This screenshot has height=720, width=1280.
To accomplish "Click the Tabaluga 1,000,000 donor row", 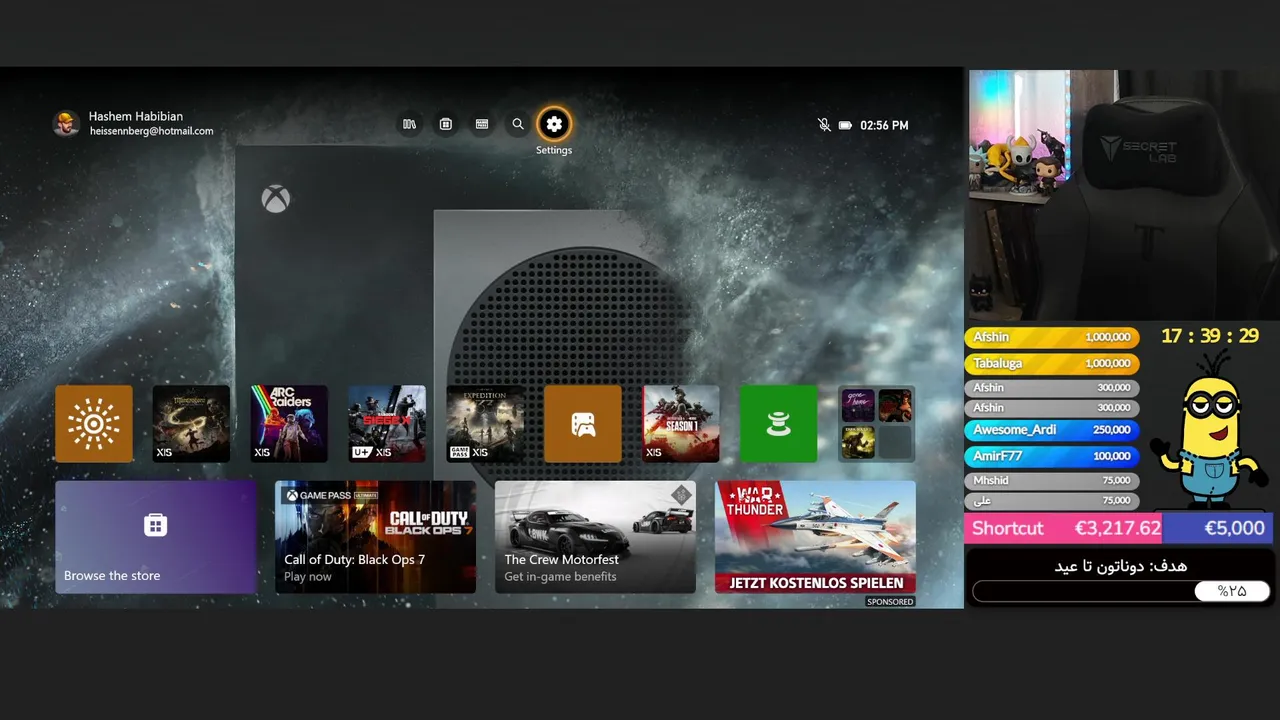I will point(1052,364).
